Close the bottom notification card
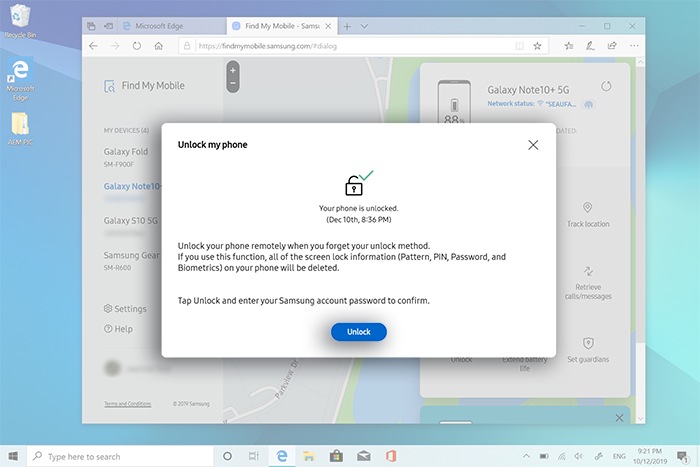The width and height of the screenshot is (700, 467). [619, 418]
